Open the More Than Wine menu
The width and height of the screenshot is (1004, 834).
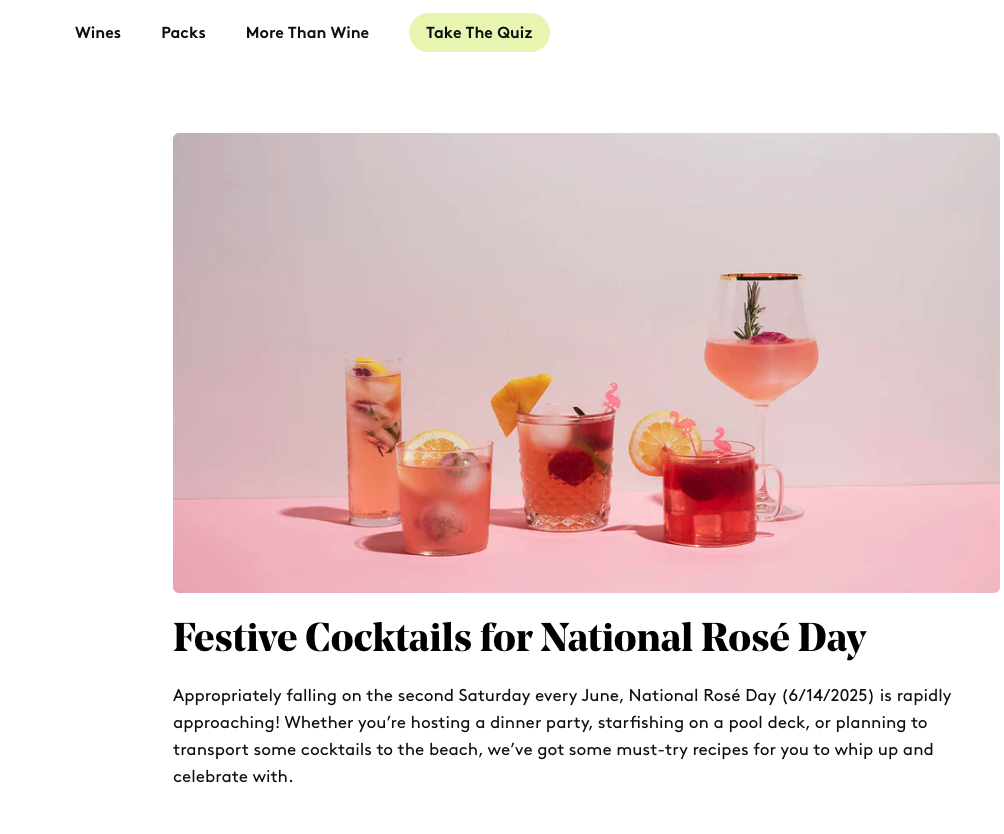(x=307, y=33)
